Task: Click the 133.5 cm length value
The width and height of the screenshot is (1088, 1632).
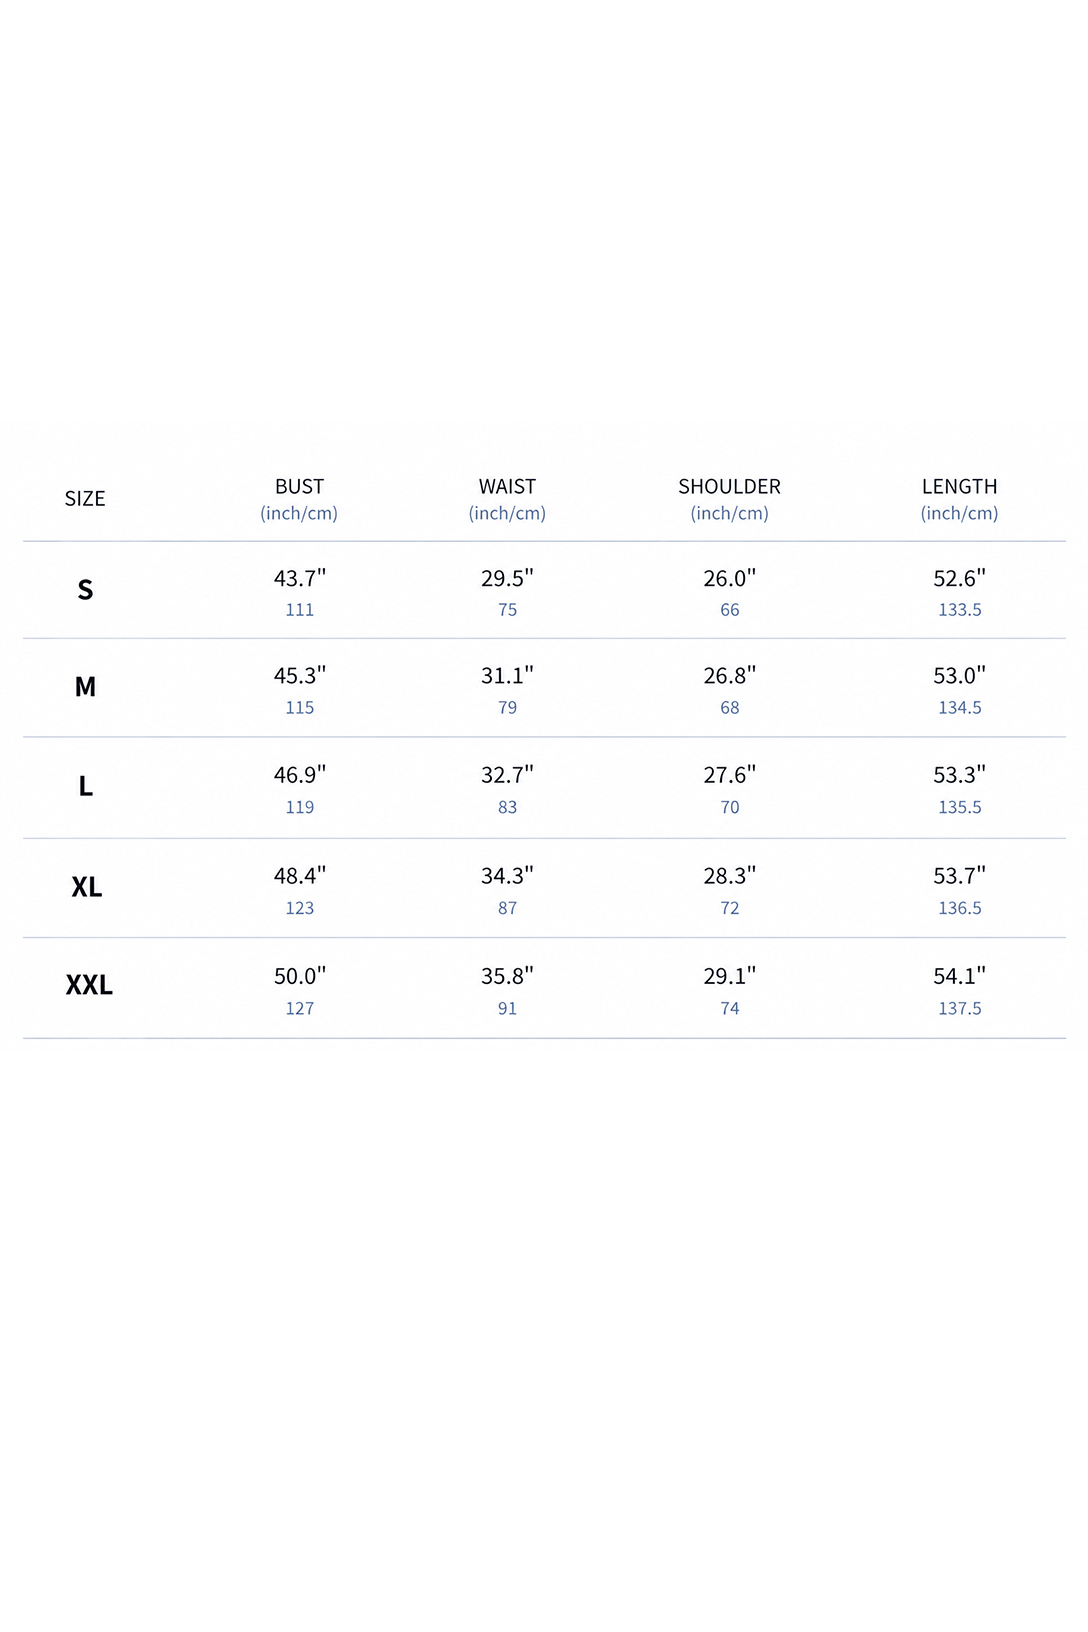Action: coord(959,610)
